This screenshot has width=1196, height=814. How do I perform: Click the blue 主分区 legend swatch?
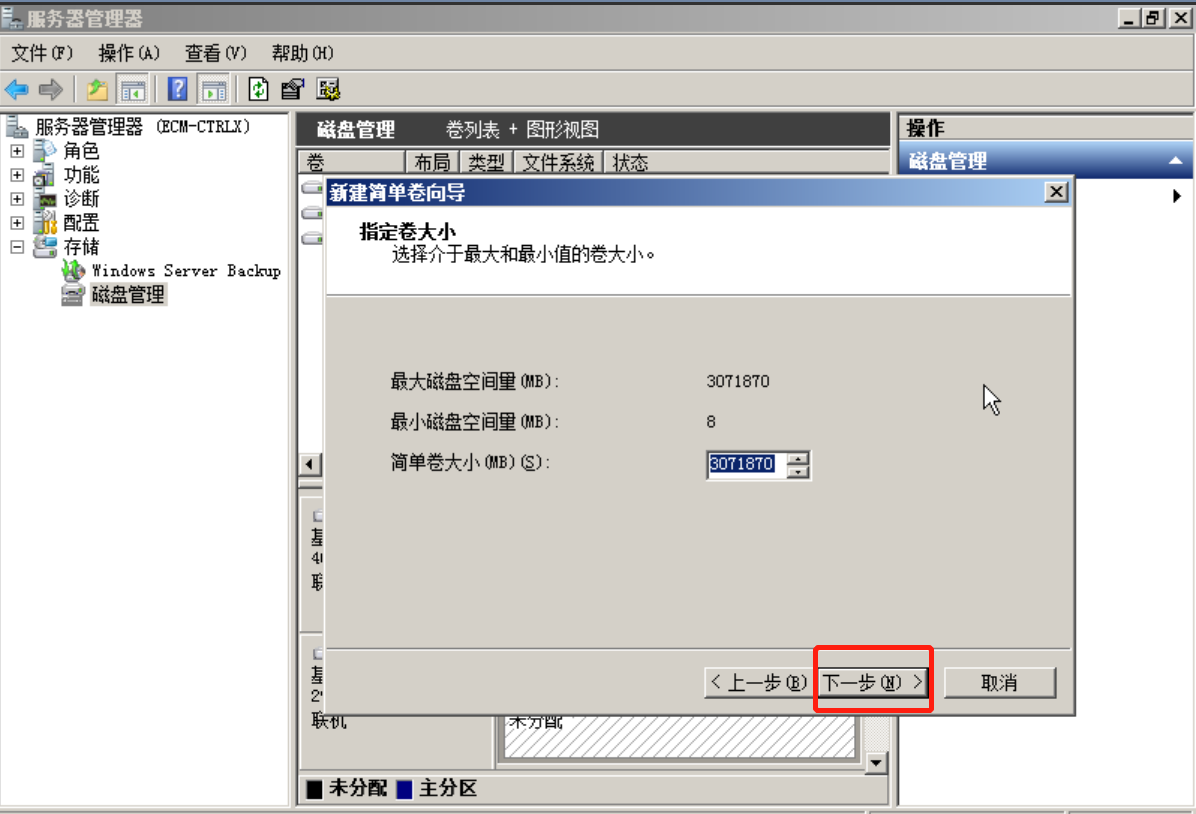[x=404, y=789]
